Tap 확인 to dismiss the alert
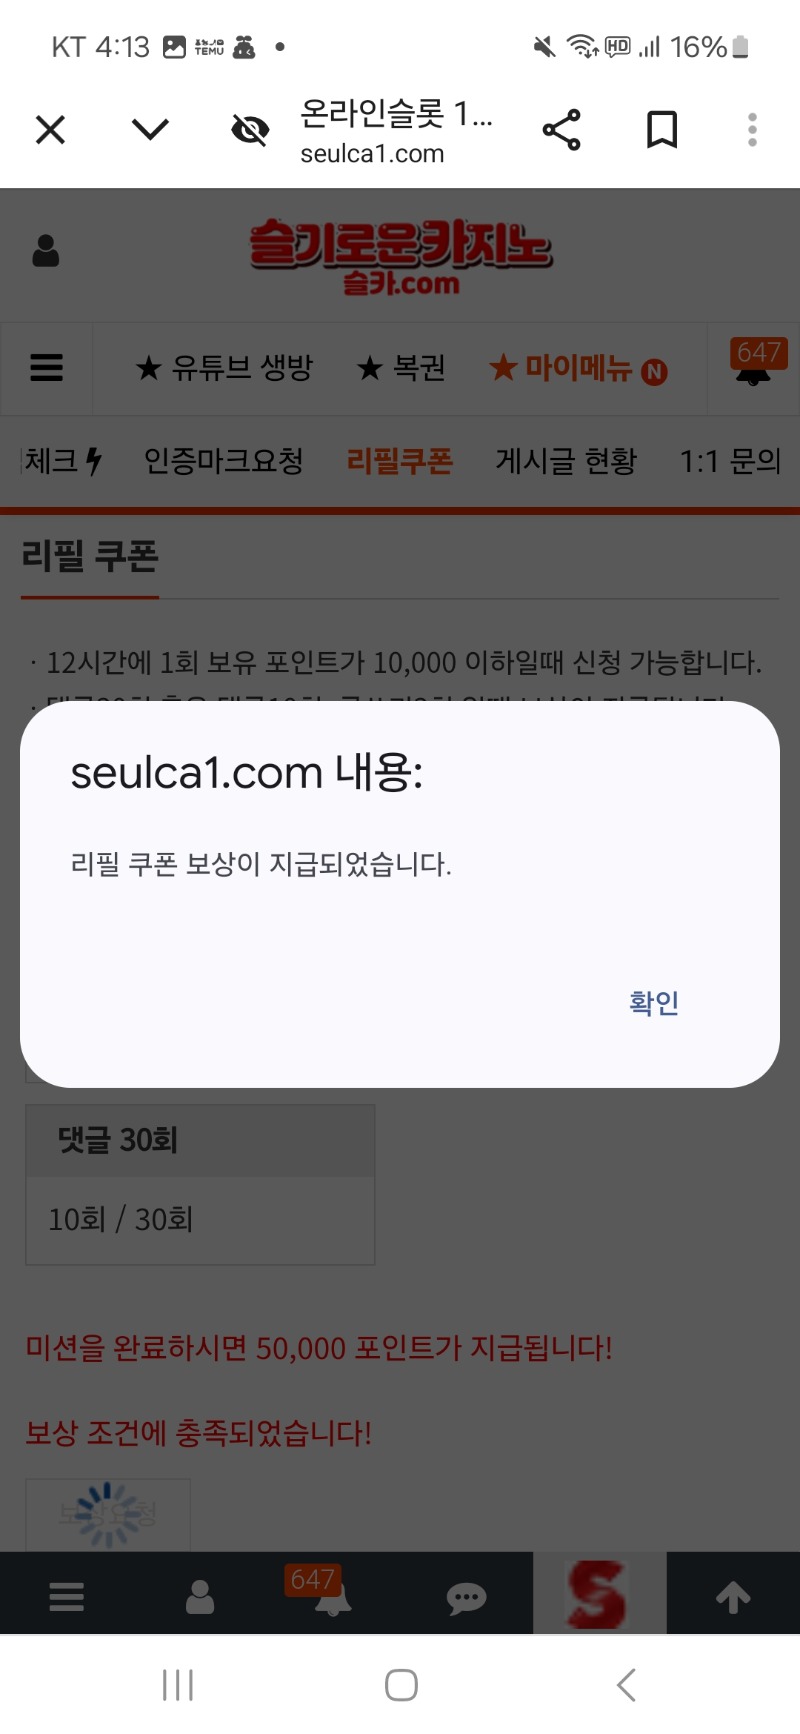The width and height of the screenshot is (800, 1734). click(654, 1002)
